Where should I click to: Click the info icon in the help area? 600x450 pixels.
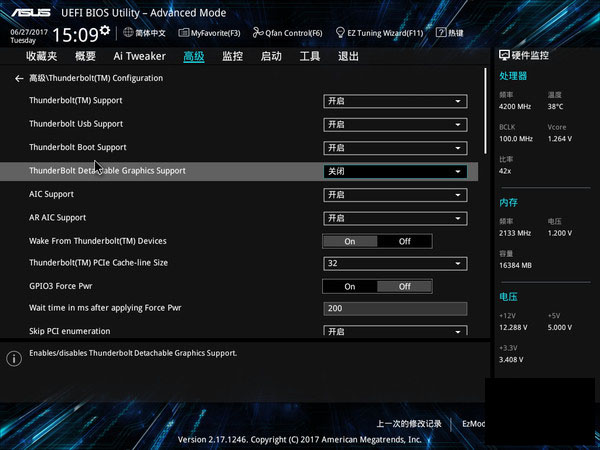tap(14, 359)
